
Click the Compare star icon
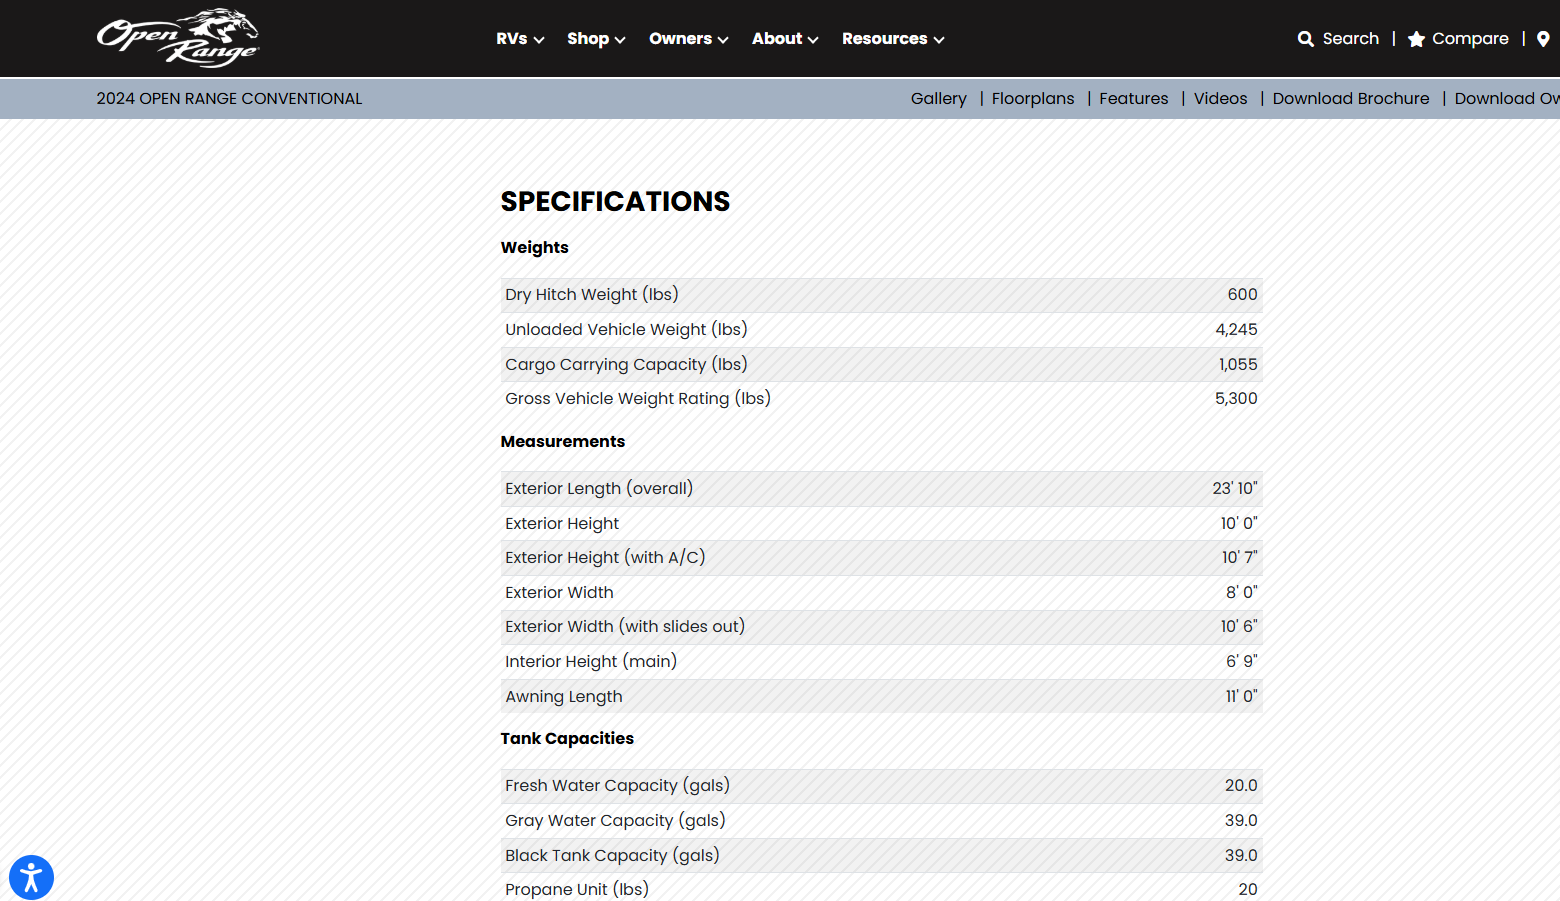coord(1416,39)
